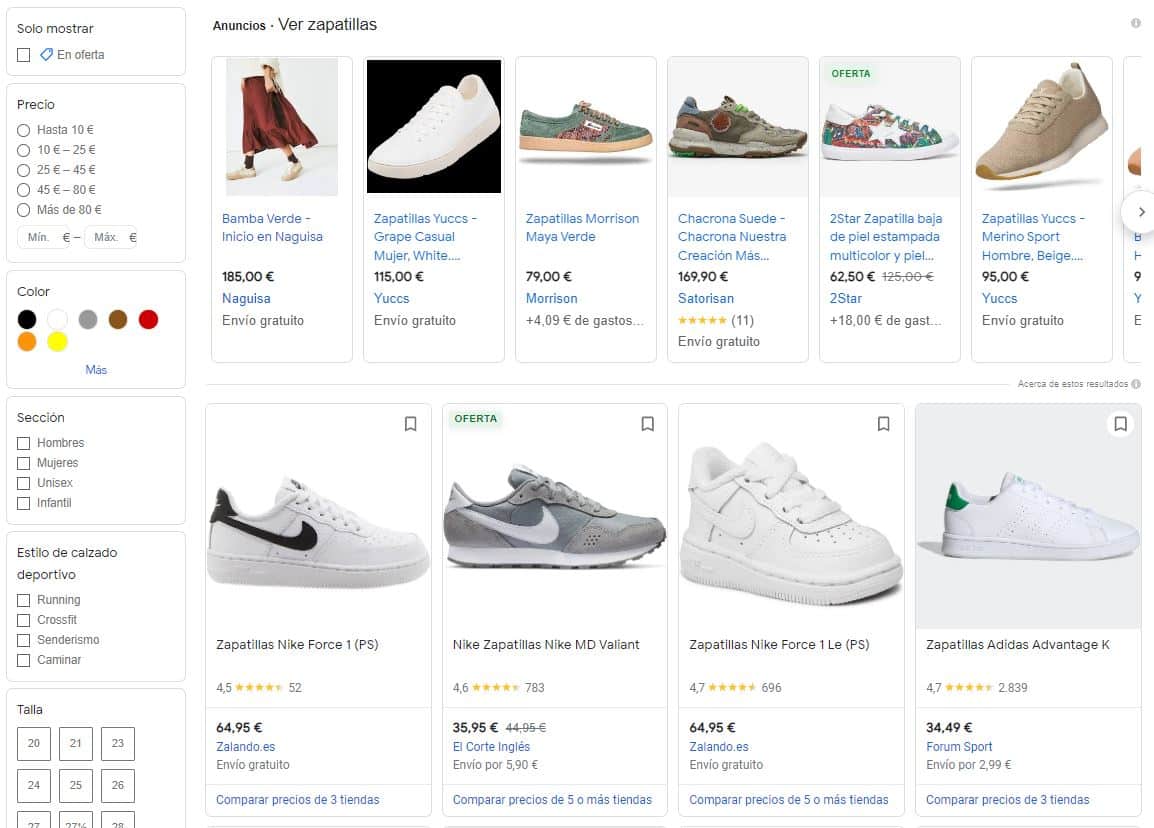Screen dimensions: 1154x828
Task: Enable the 'En oferta' filter checkbox
Action: [x=23, y=55]
